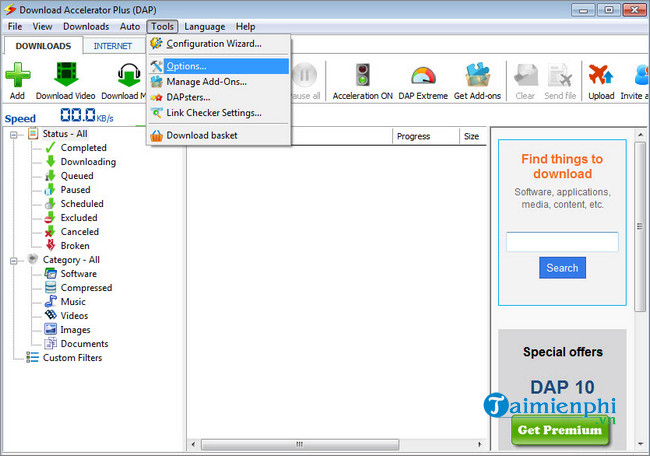This screenshot has height=456, width=650.
Task: Click the Size column header
Action: 473,136
